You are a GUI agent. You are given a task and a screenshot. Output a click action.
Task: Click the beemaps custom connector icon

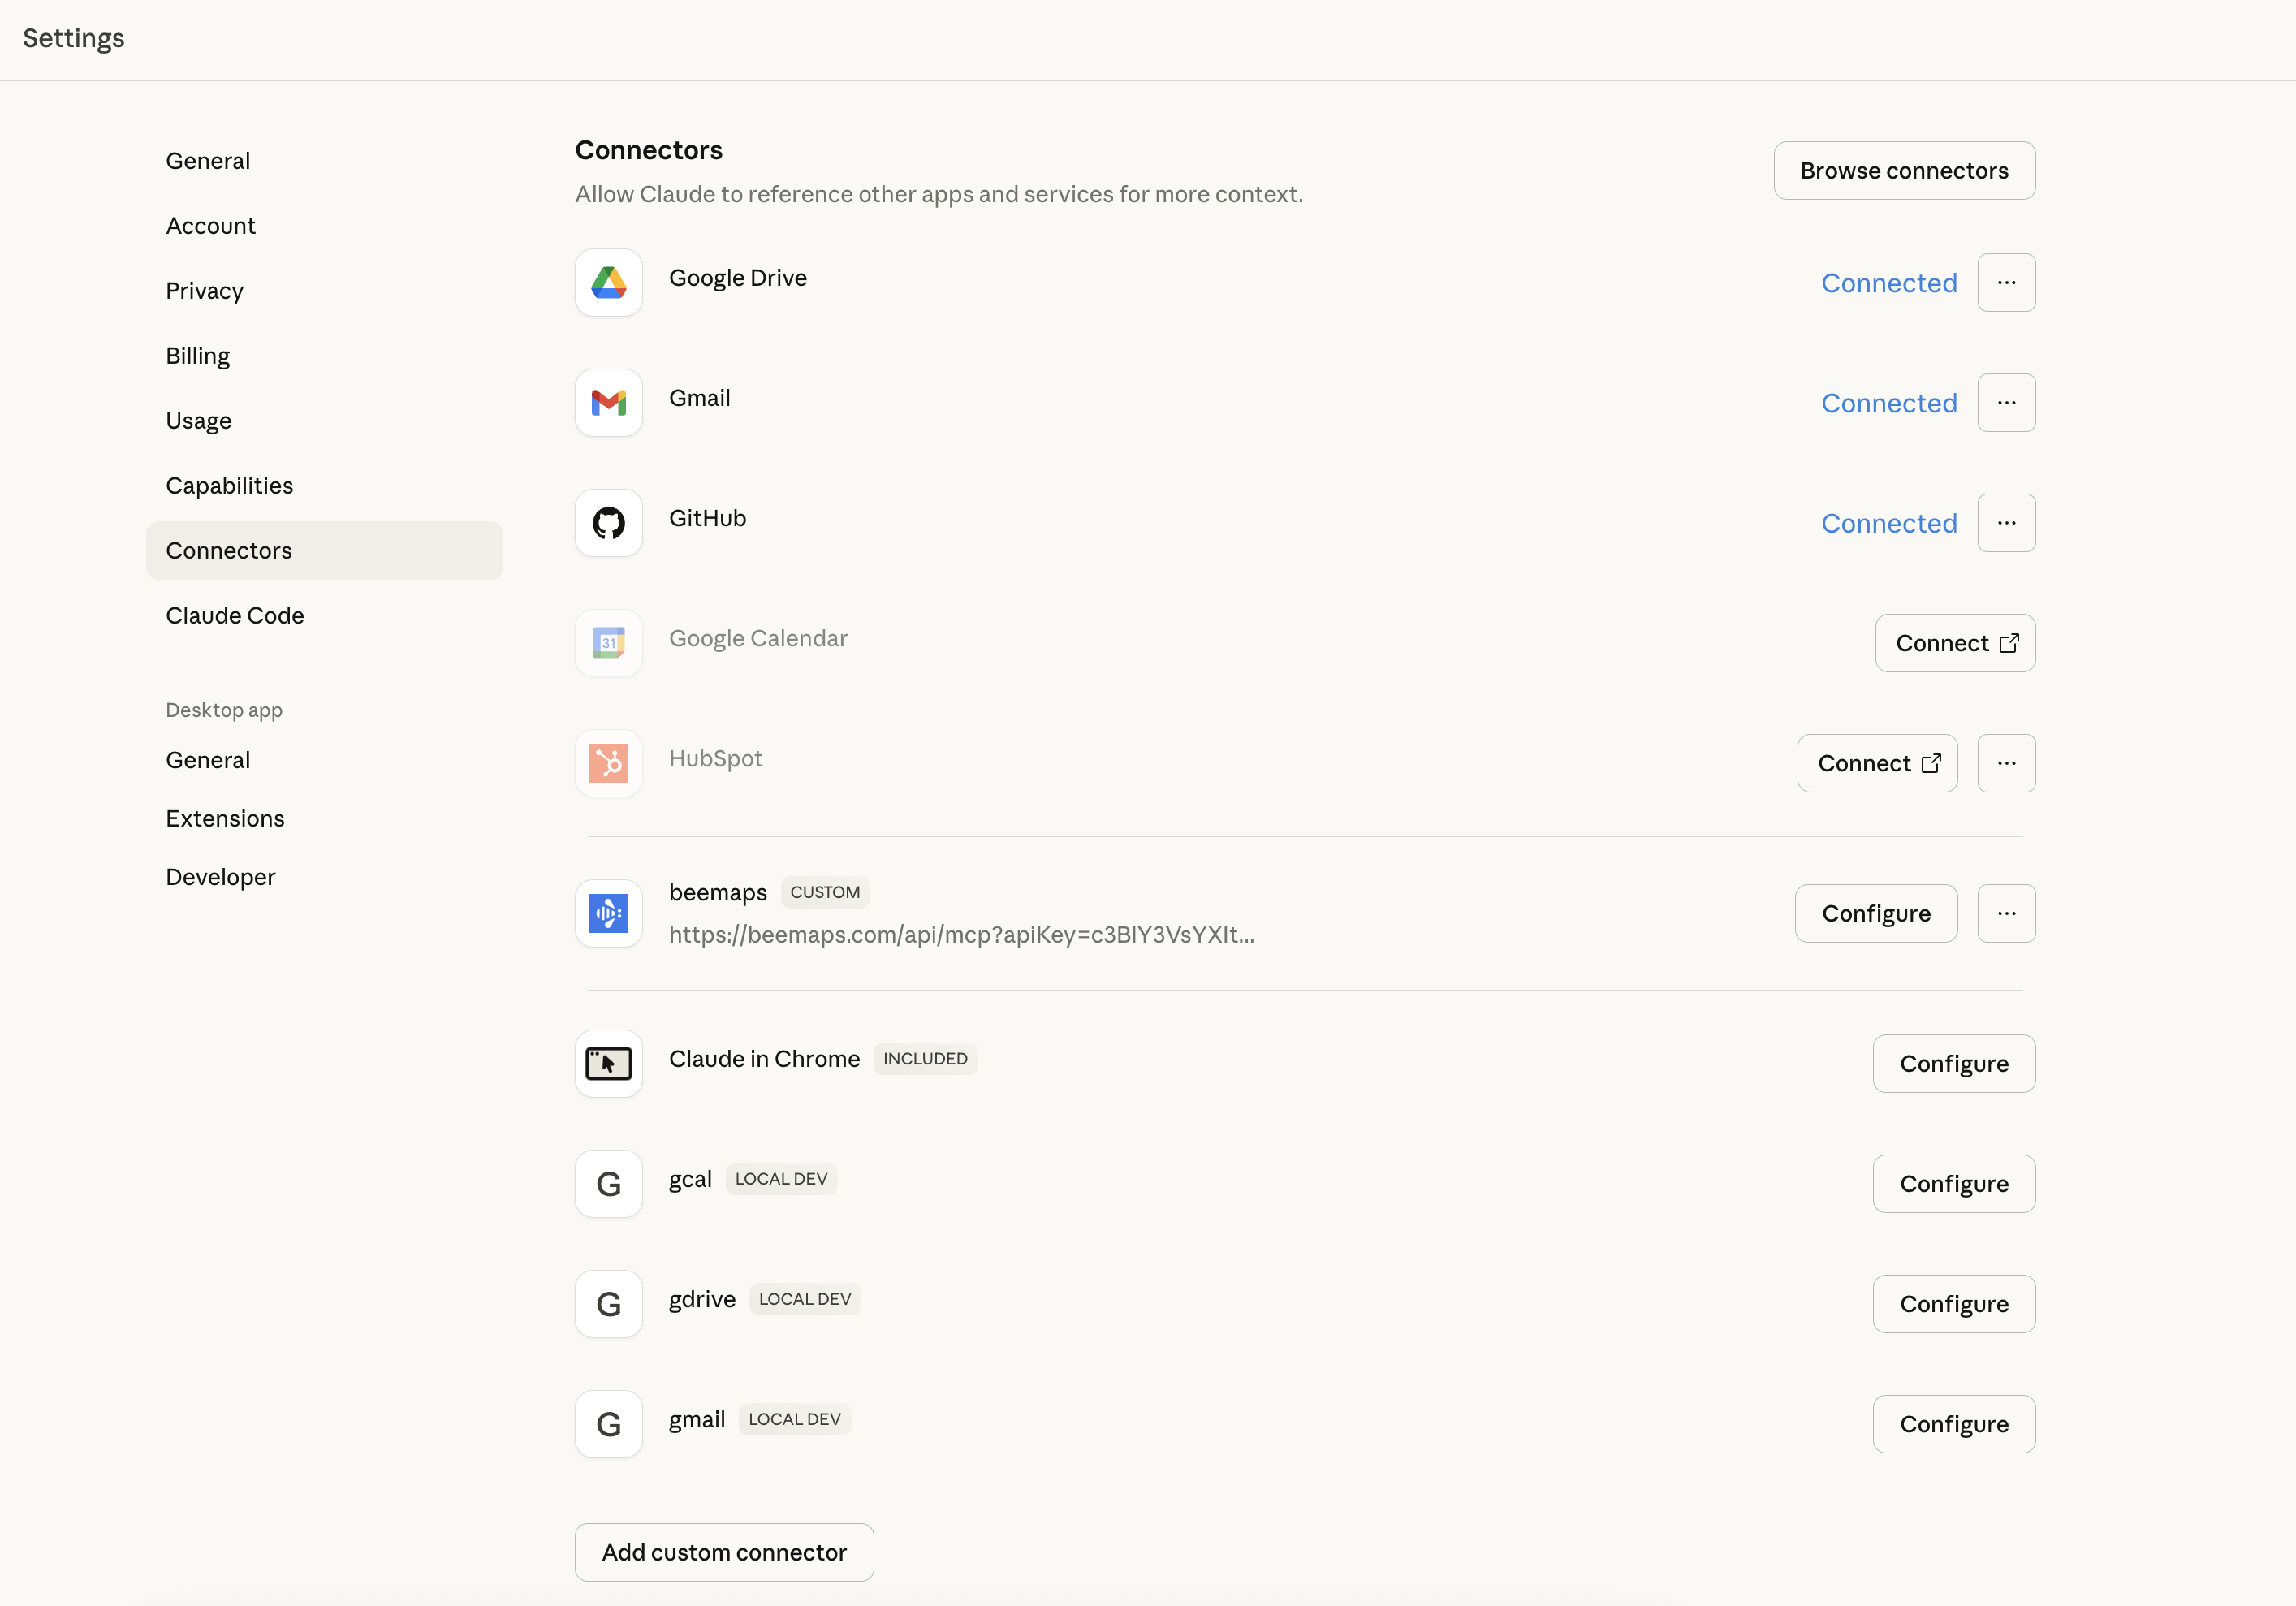(608, 913)
